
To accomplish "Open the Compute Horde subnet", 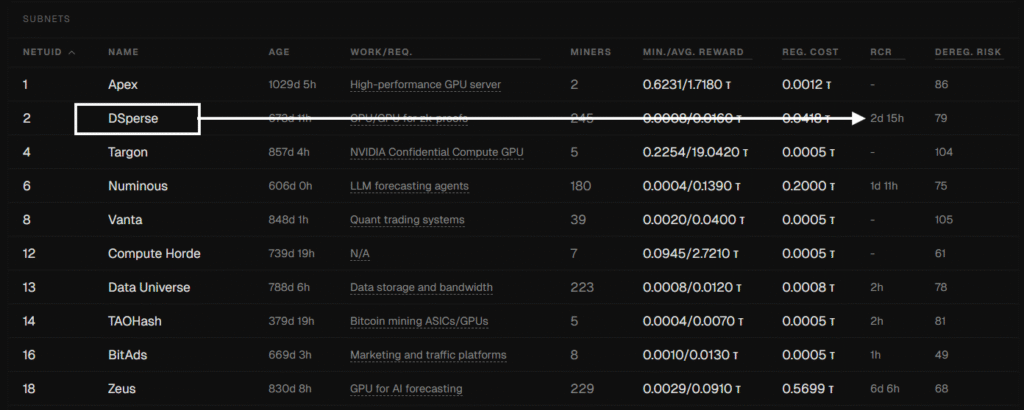I will (x=154, y=254).
